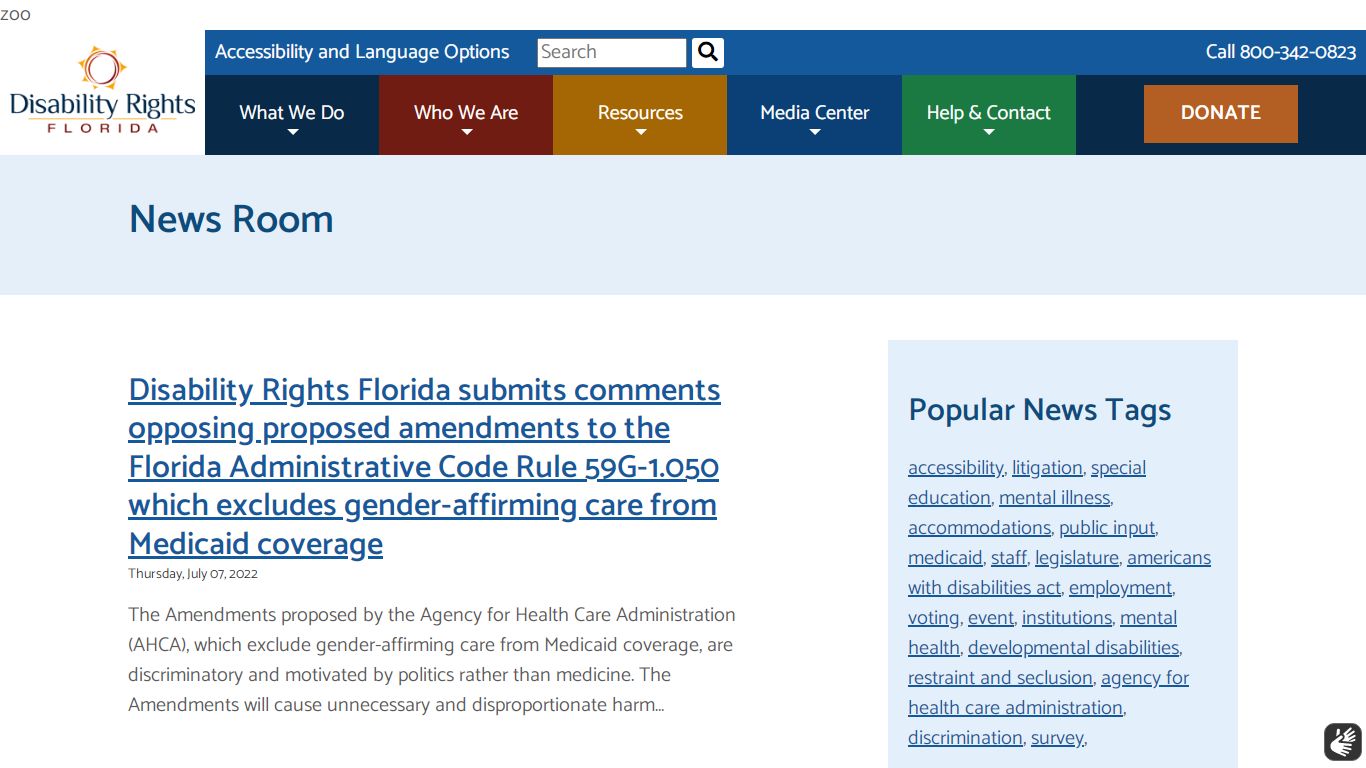Focus the Search input field

tap(612, 52)
